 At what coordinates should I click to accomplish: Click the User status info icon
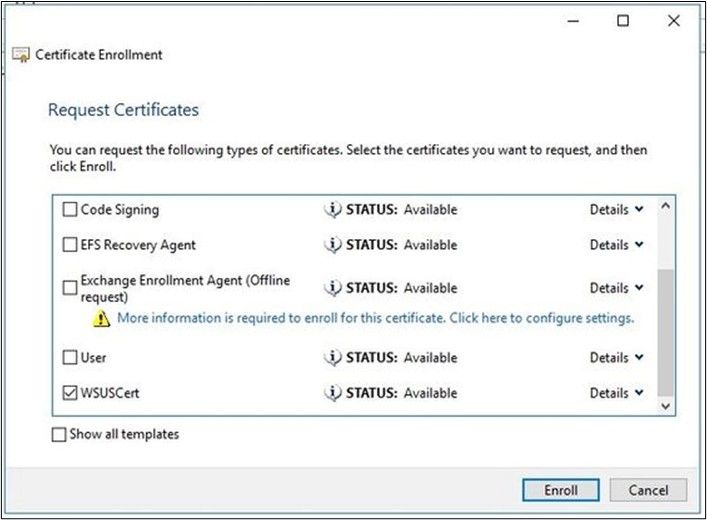333,358
